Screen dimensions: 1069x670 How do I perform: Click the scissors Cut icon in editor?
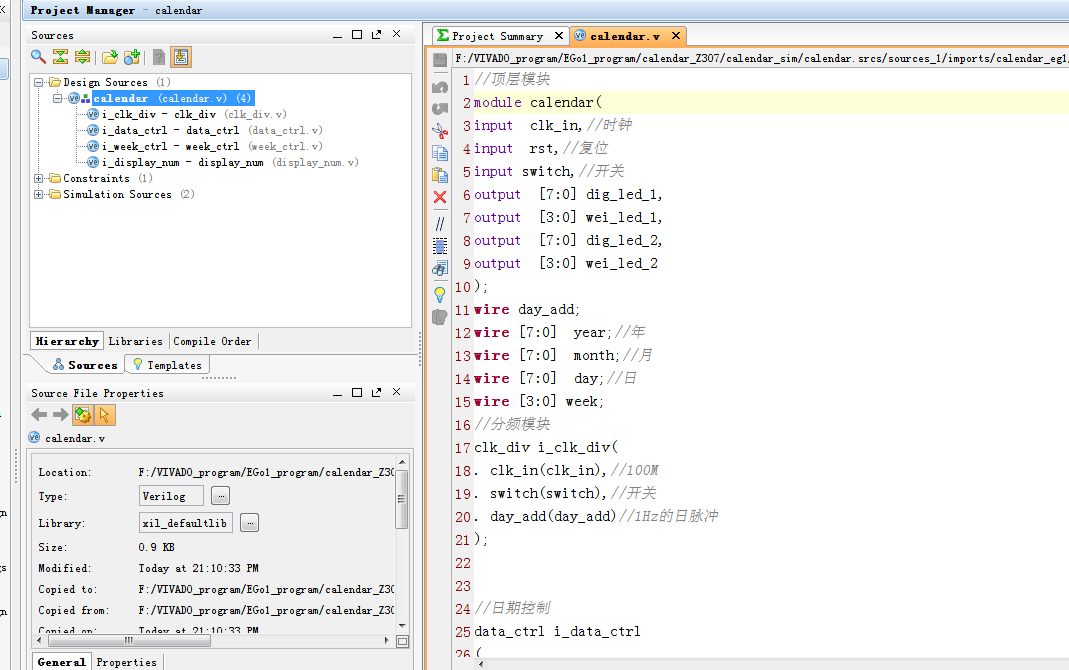point(440,130)
